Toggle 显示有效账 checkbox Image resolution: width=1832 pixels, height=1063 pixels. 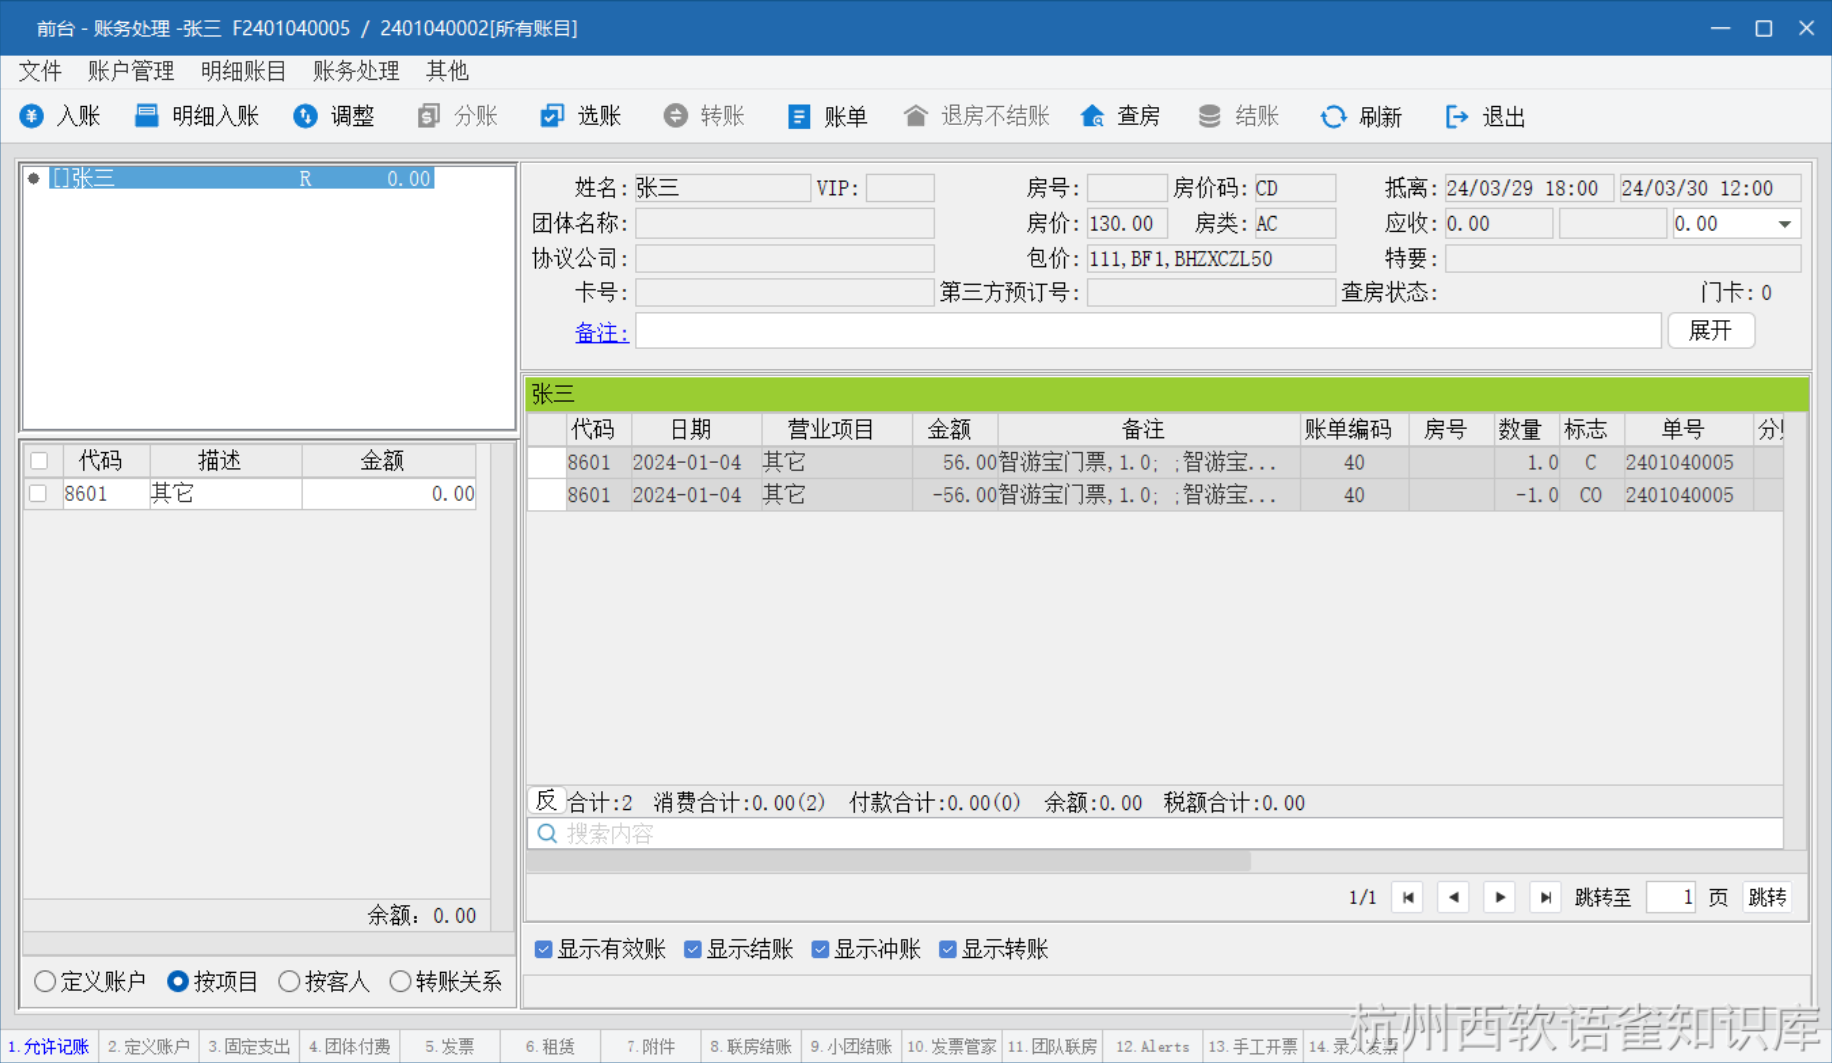pos(544,949)
